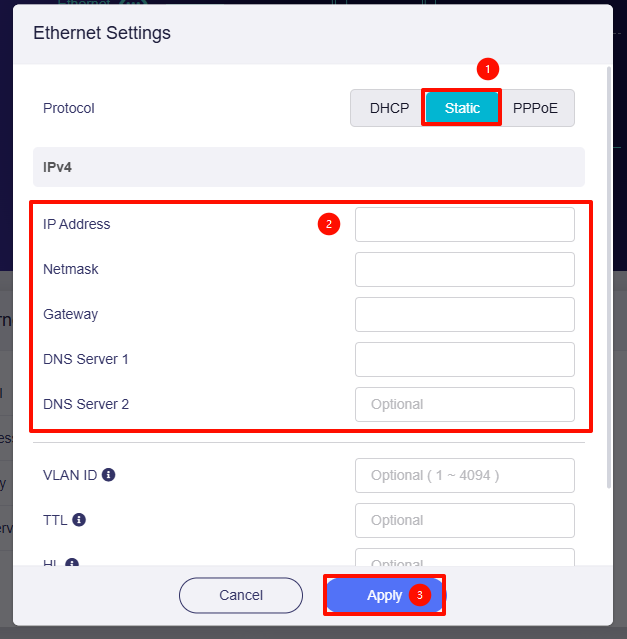This screenshot has width=627, height=639.
Task: Click the red step 1 badge
Action: point(487,69)
